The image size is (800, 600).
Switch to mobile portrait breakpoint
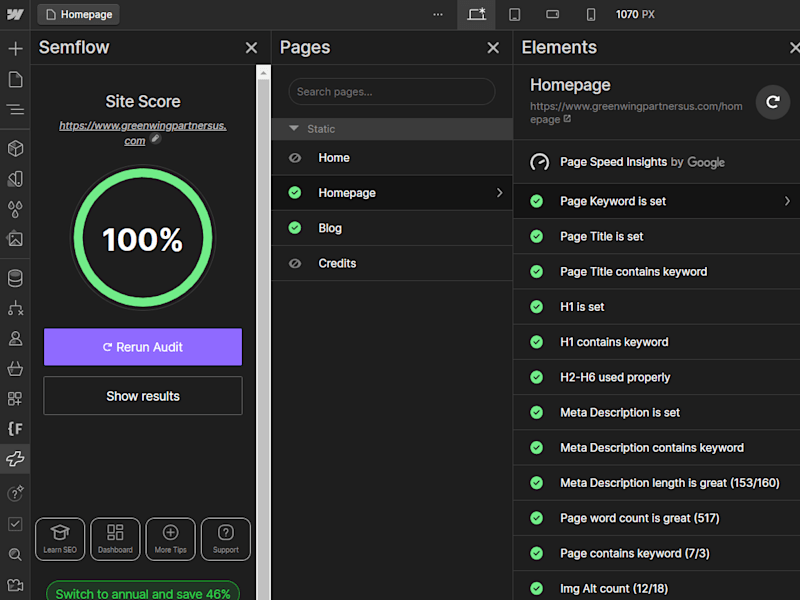(591, 14)
